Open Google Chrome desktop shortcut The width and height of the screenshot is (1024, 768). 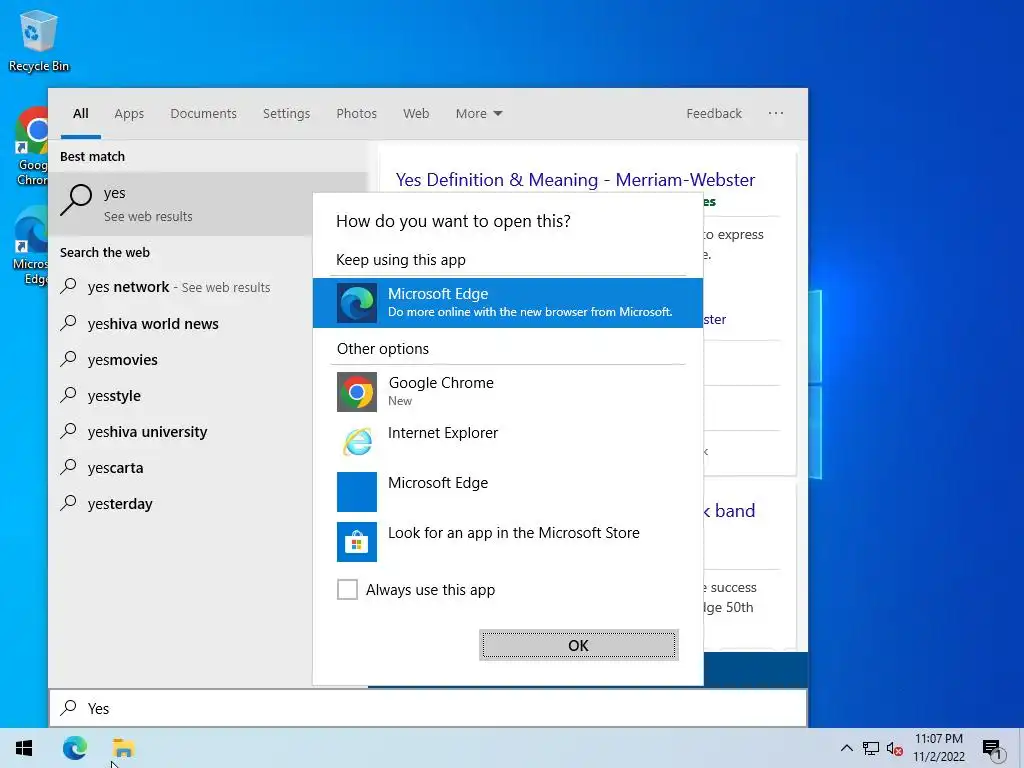point(31,146)
